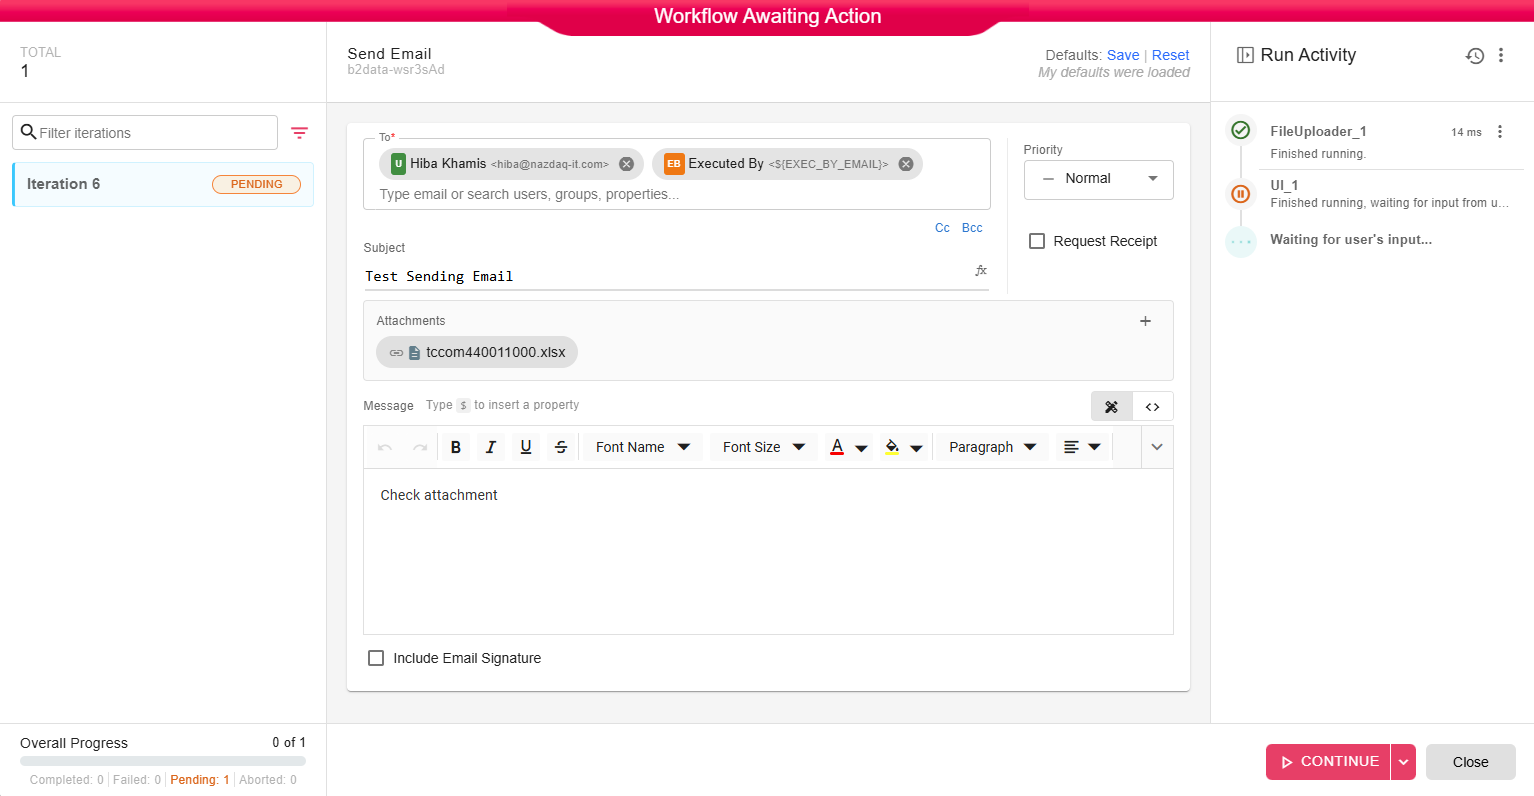Toggle underline formatting button
The image size is (1534, 796).
tap(526, 447)
